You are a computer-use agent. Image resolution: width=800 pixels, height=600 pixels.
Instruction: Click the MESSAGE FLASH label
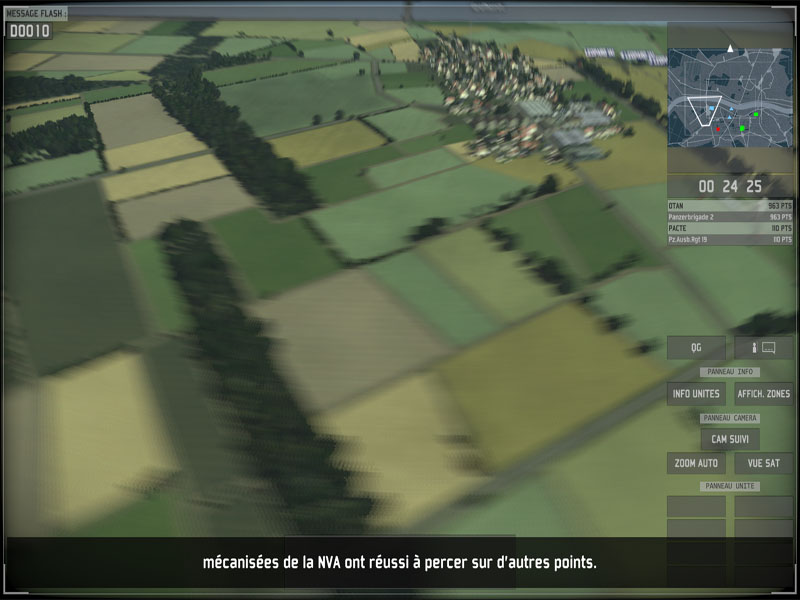coord(35,13)
